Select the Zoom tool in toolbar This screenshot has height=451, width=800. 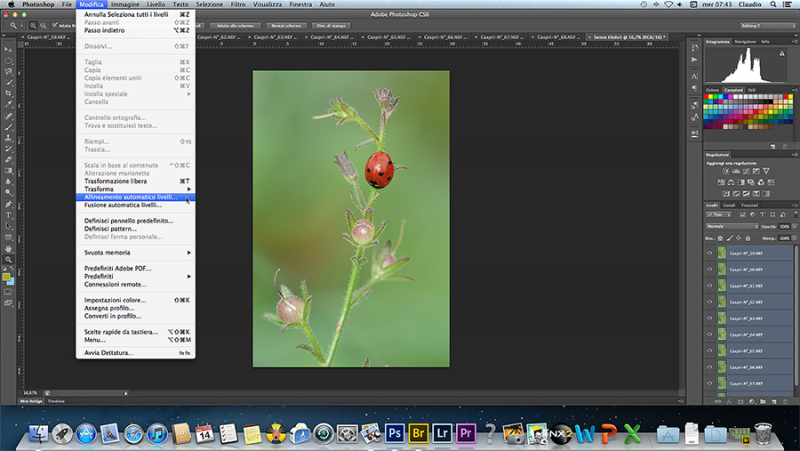(8, 260)
